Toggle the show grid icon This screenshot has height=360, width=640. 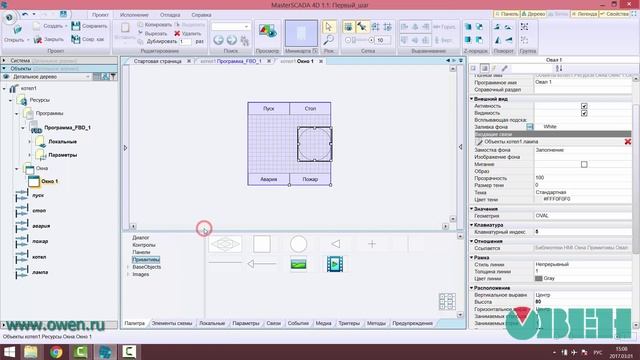pyautogui.click(x=348, y=27)
